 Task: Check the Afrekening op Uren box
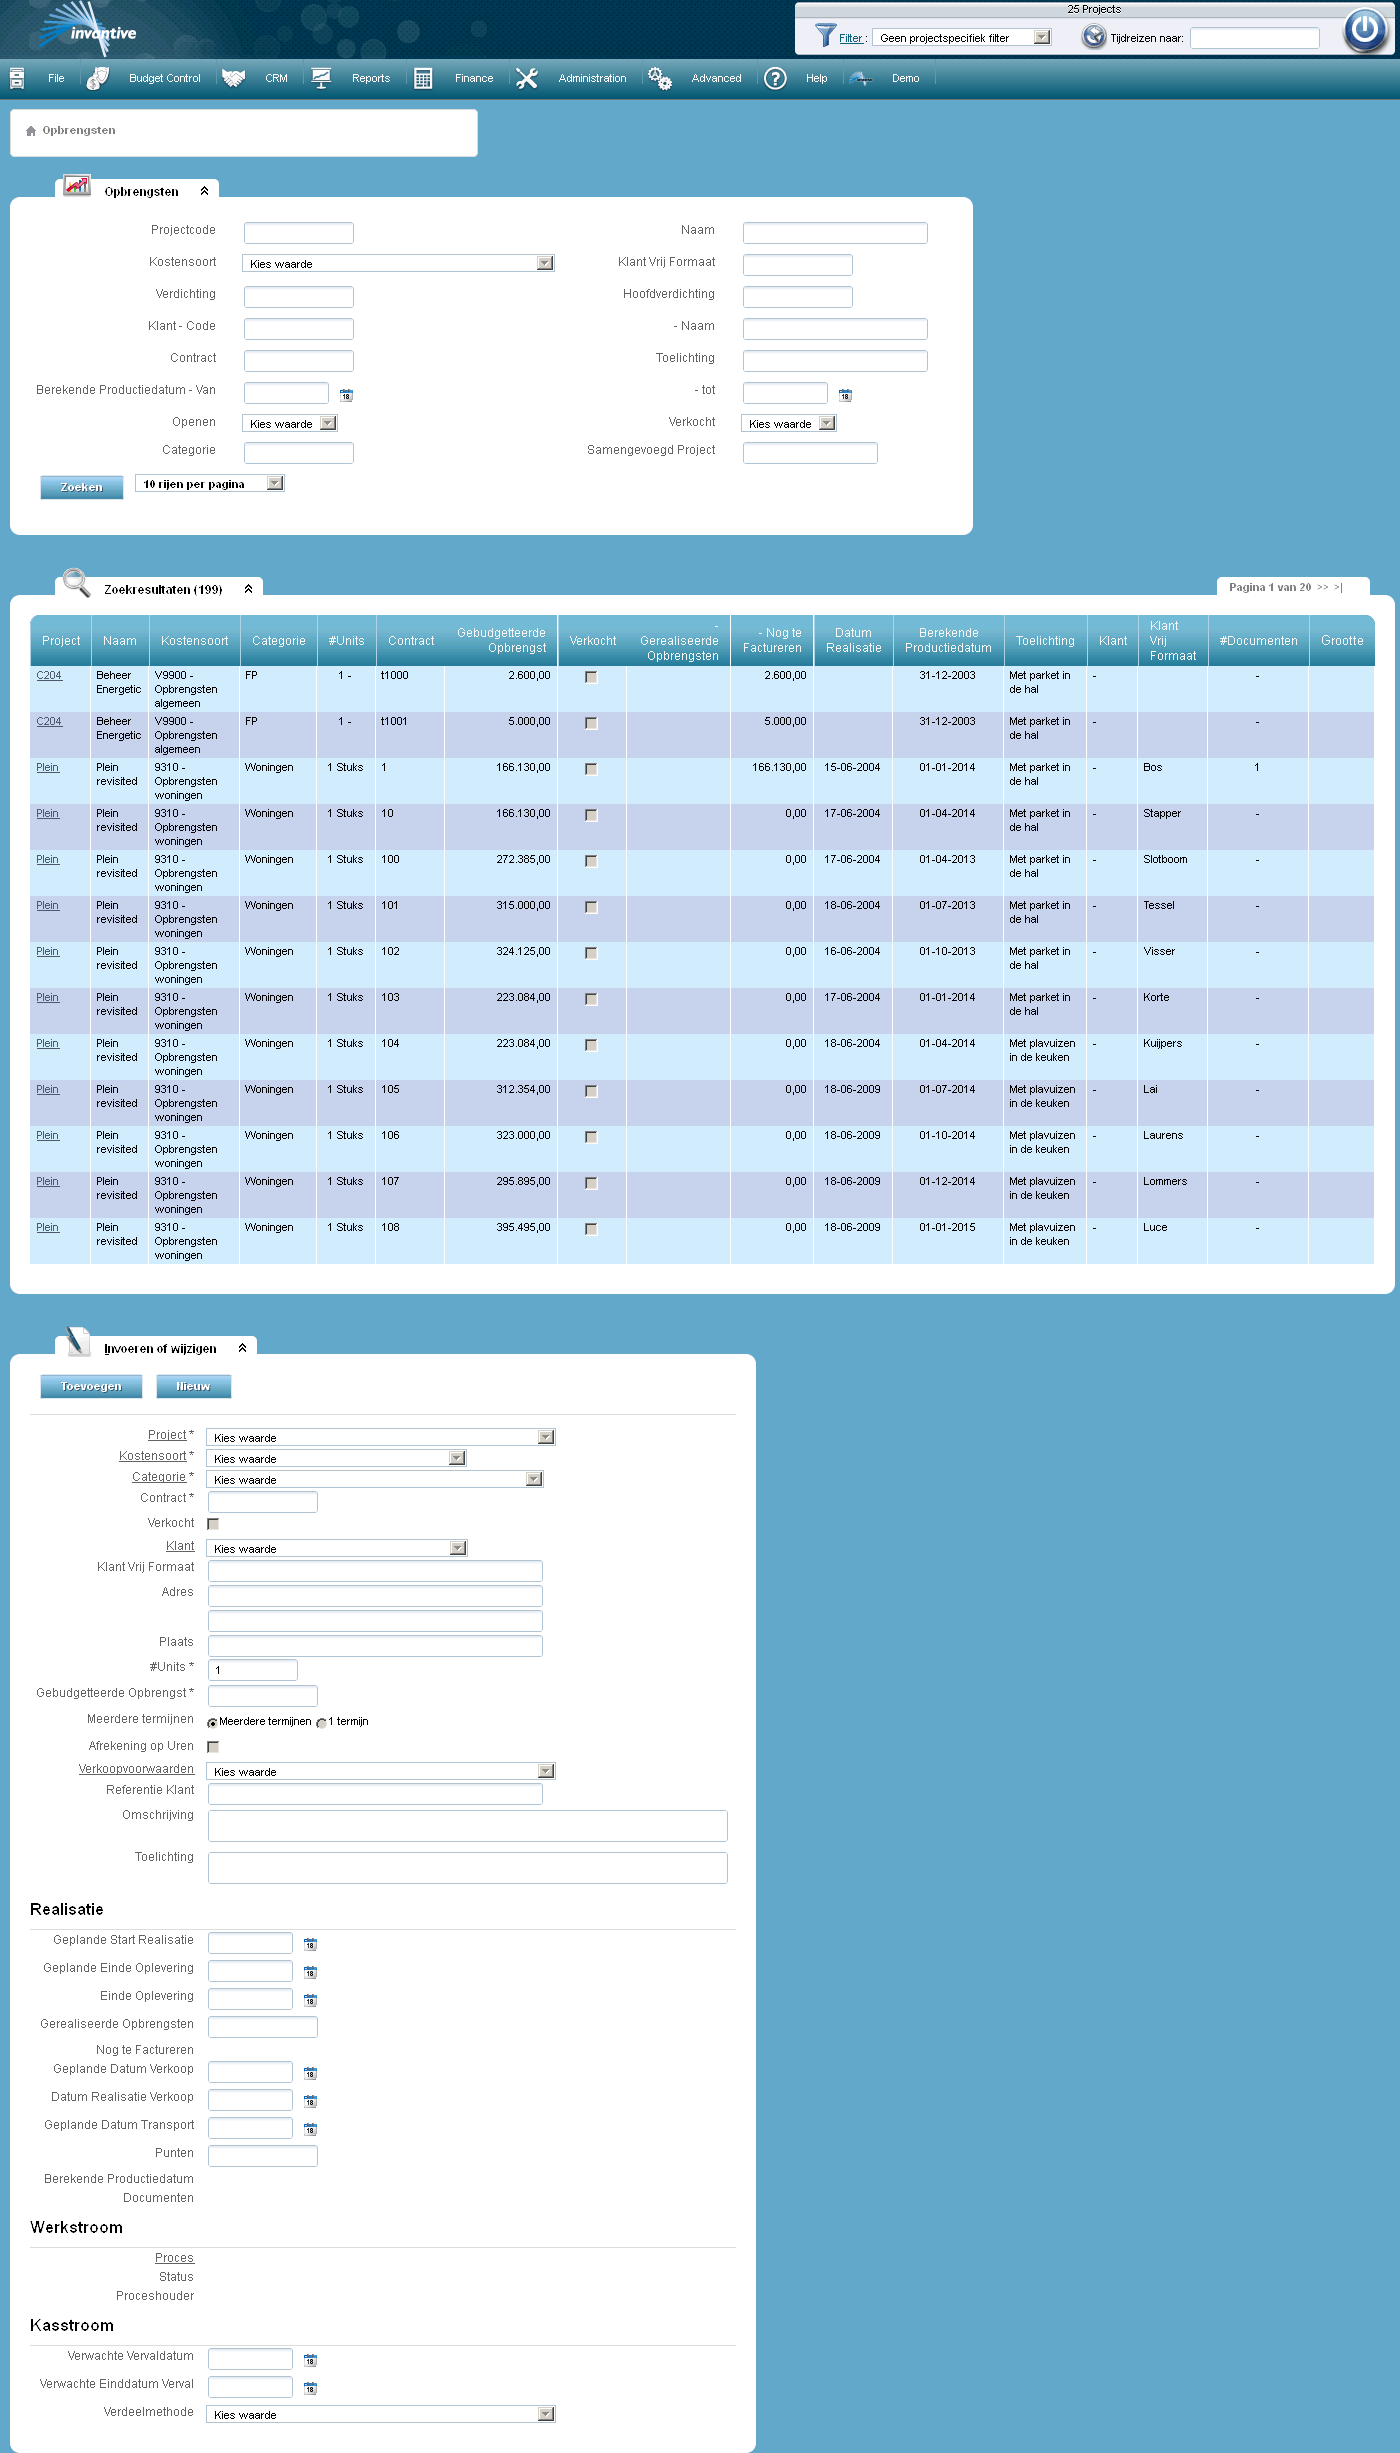click(213, 1747)
